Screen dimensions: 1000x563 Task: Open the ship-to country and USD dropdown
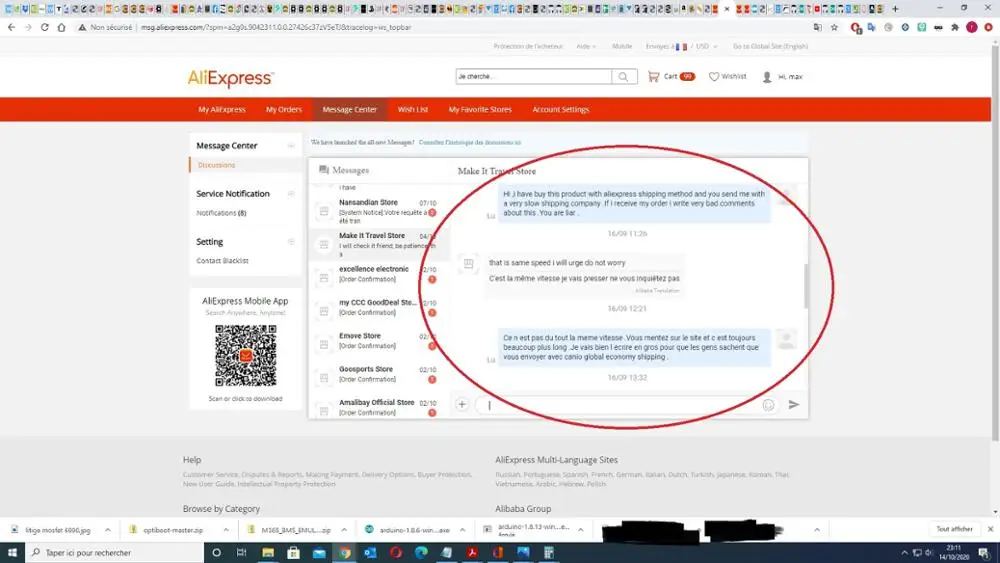click(681, 47)
